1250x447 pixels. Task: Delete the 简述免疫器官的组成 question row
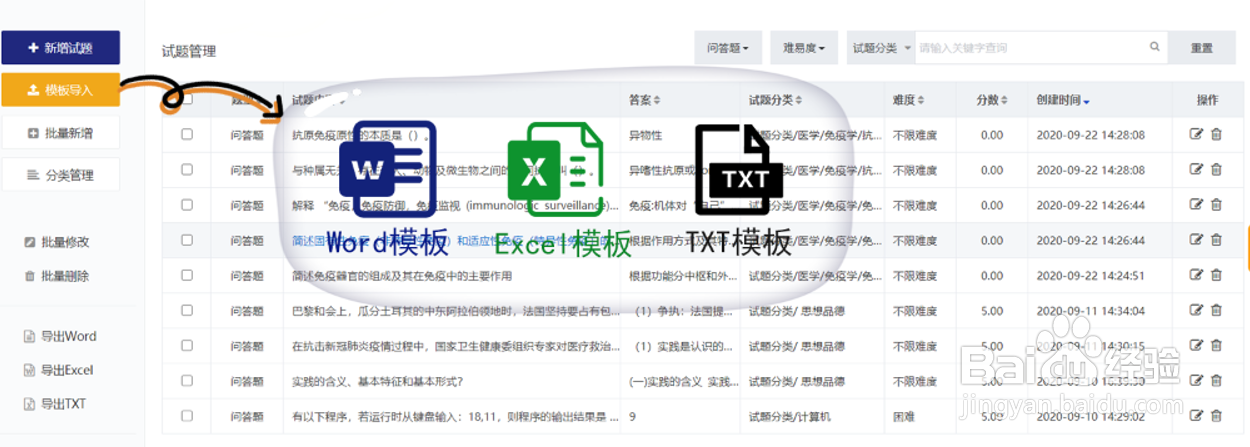pyautogui.click(x=1216, y=275)
